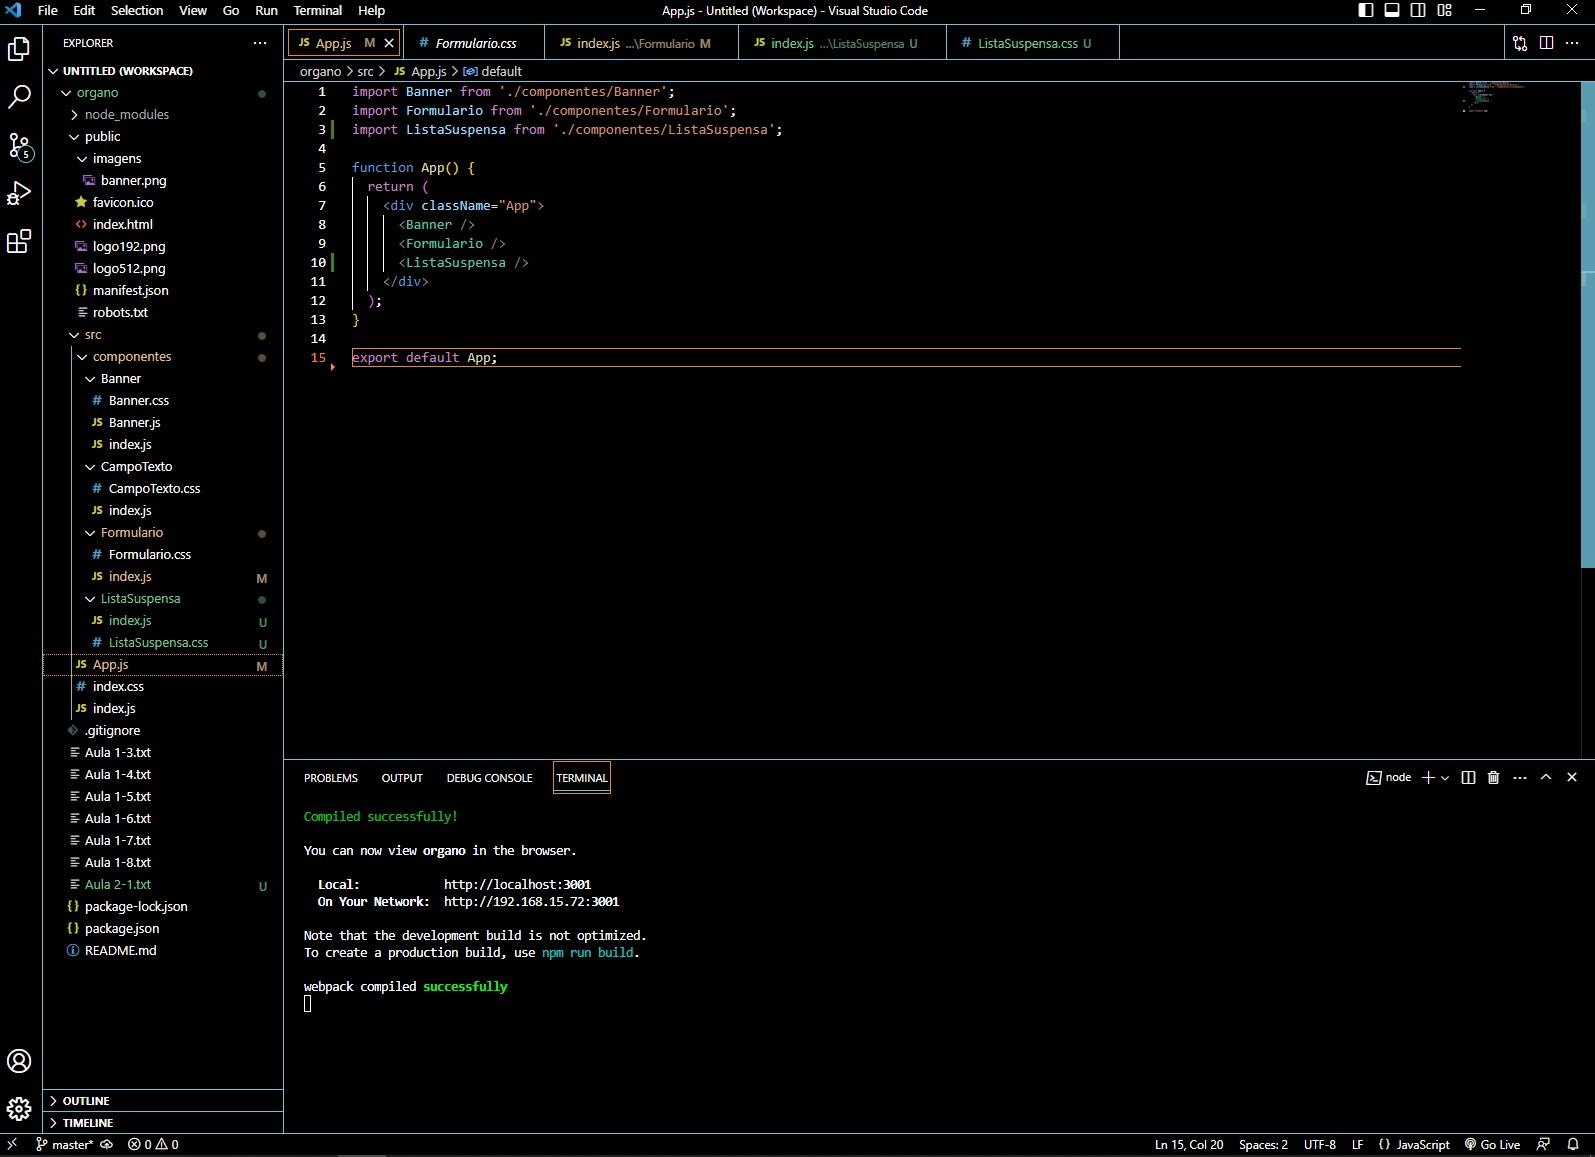Open the feedback icon in status bar

[x=1544, y=1144]
